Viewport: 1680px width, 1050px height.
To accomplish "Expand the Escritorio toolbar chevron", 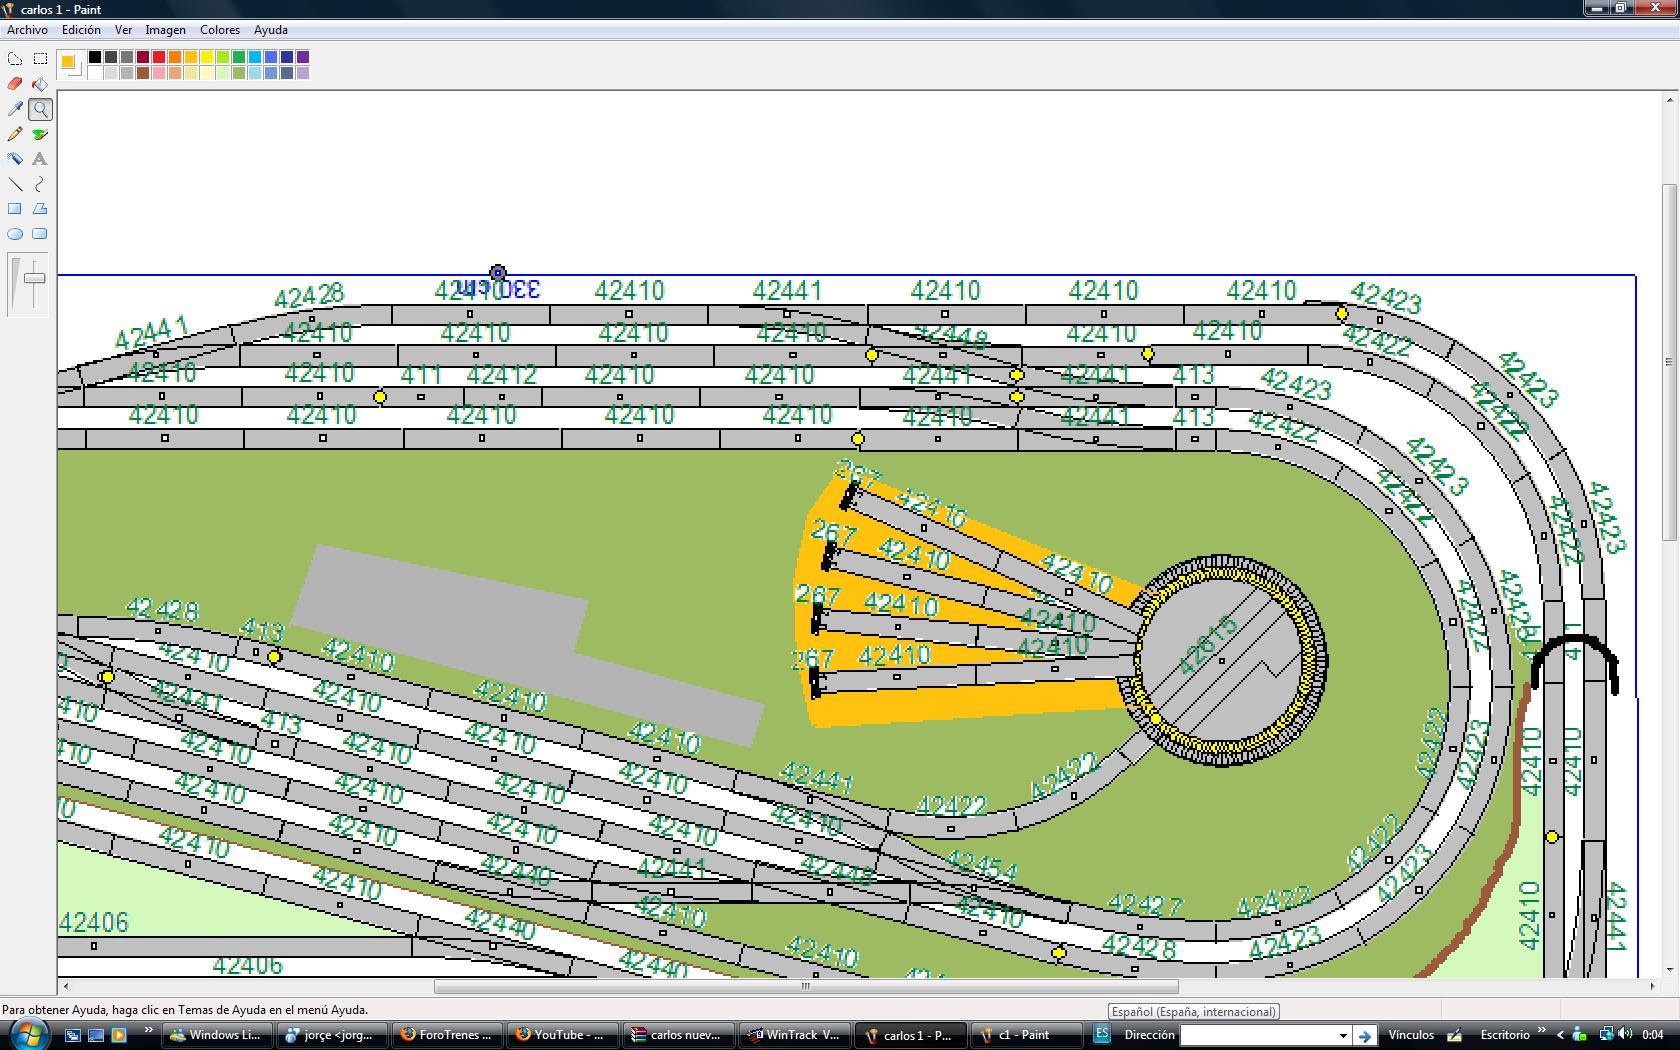I will coord(1541,1031).
